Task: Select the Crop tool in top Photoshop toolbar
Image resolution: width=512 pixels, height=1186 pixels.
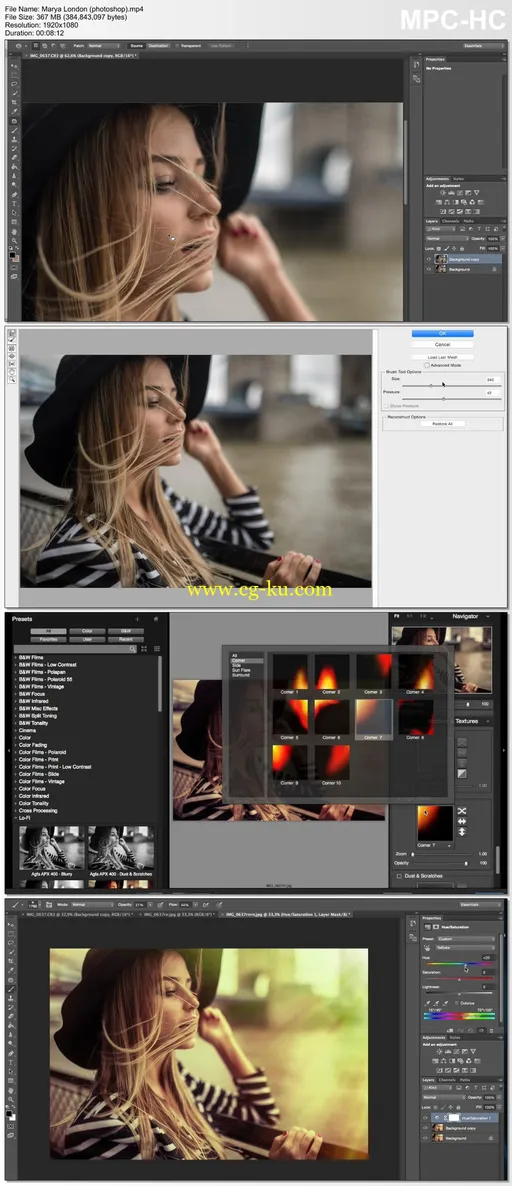Action: click(14, 102)
